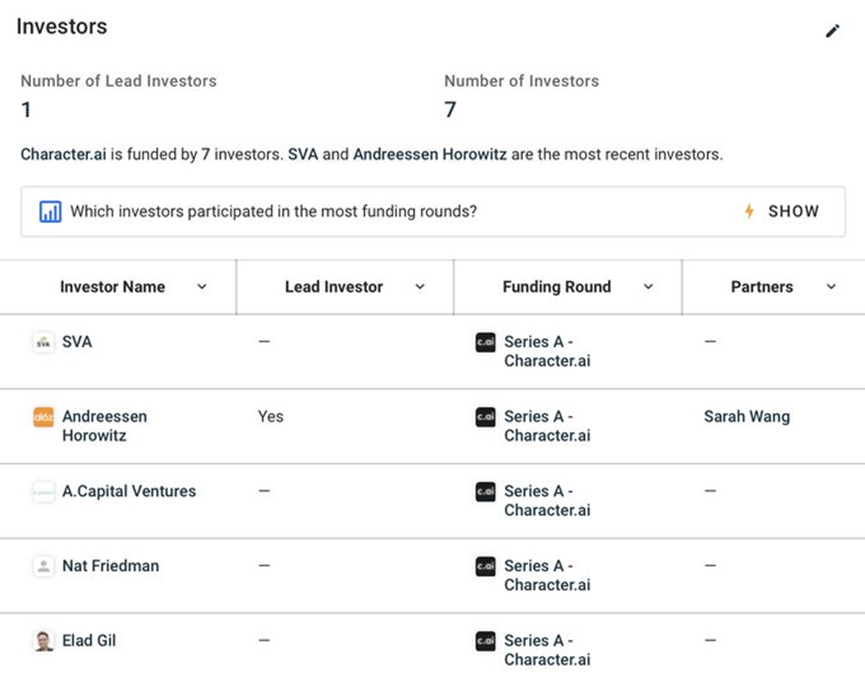This screenshot has width=865, height=687.
Task: Click the pencil edit icon for Investors
Action: tap(832, 31)
